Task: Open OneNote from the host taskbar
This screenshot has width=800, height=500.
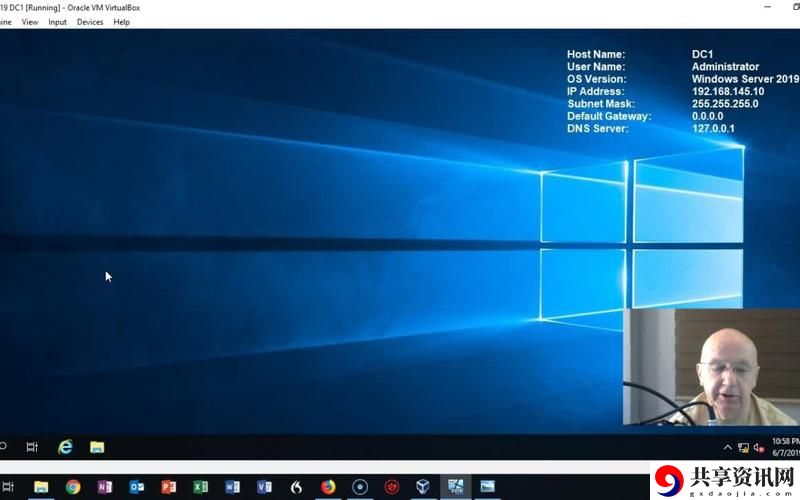Action: [105, 487]
